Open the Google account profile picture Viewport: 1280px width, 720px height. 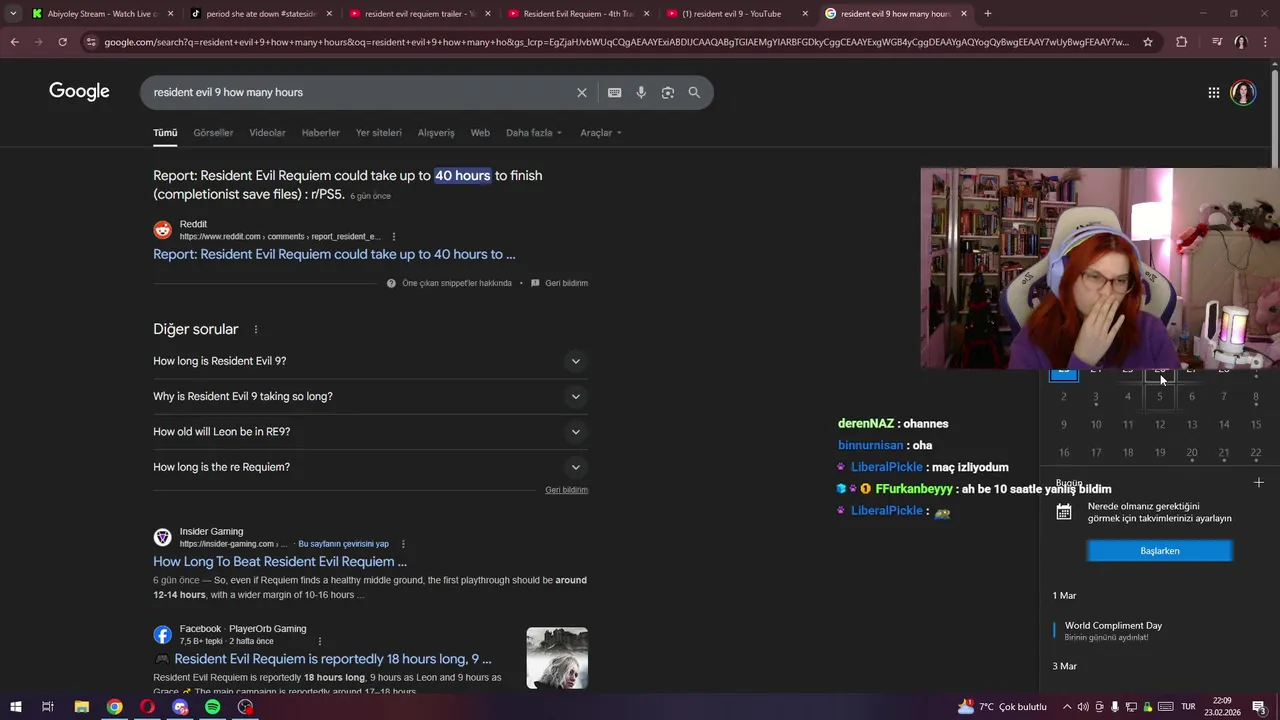tap(1243, 92)
